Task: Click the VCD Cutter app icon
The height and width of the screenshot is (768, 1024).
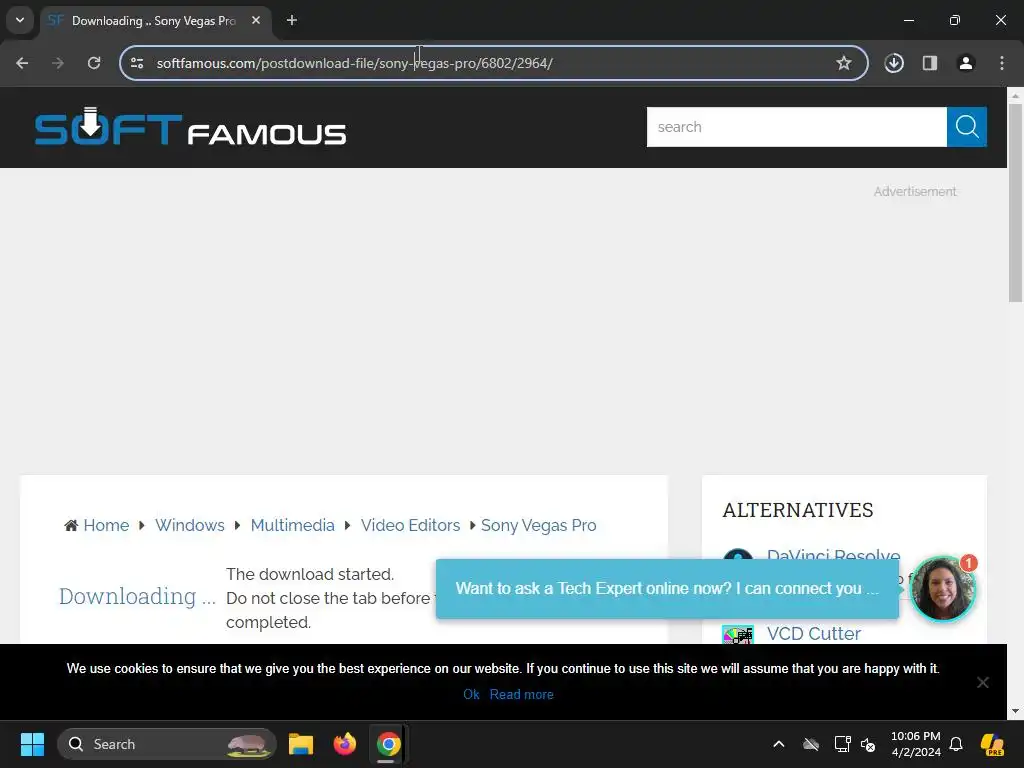Action: (x=738, y=634)
